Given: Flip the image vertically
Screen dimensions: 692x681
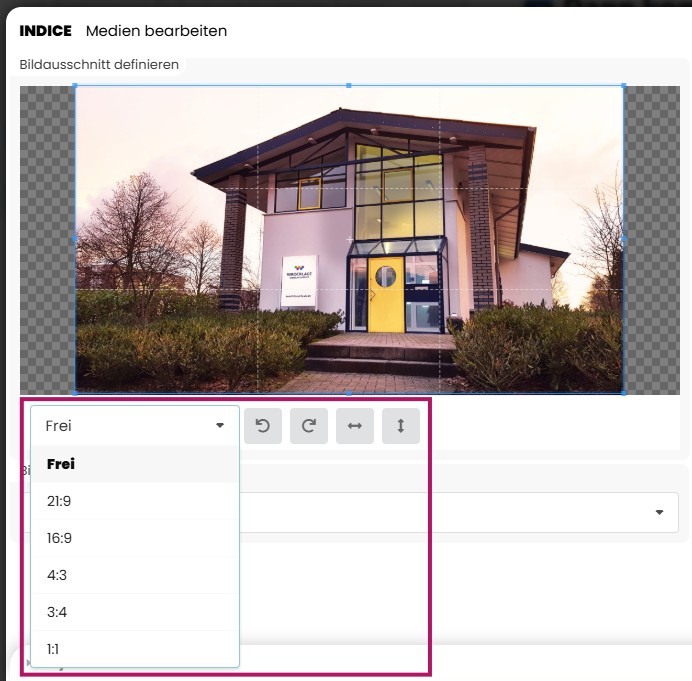Looking at the screenshot, I should point(401,426).
